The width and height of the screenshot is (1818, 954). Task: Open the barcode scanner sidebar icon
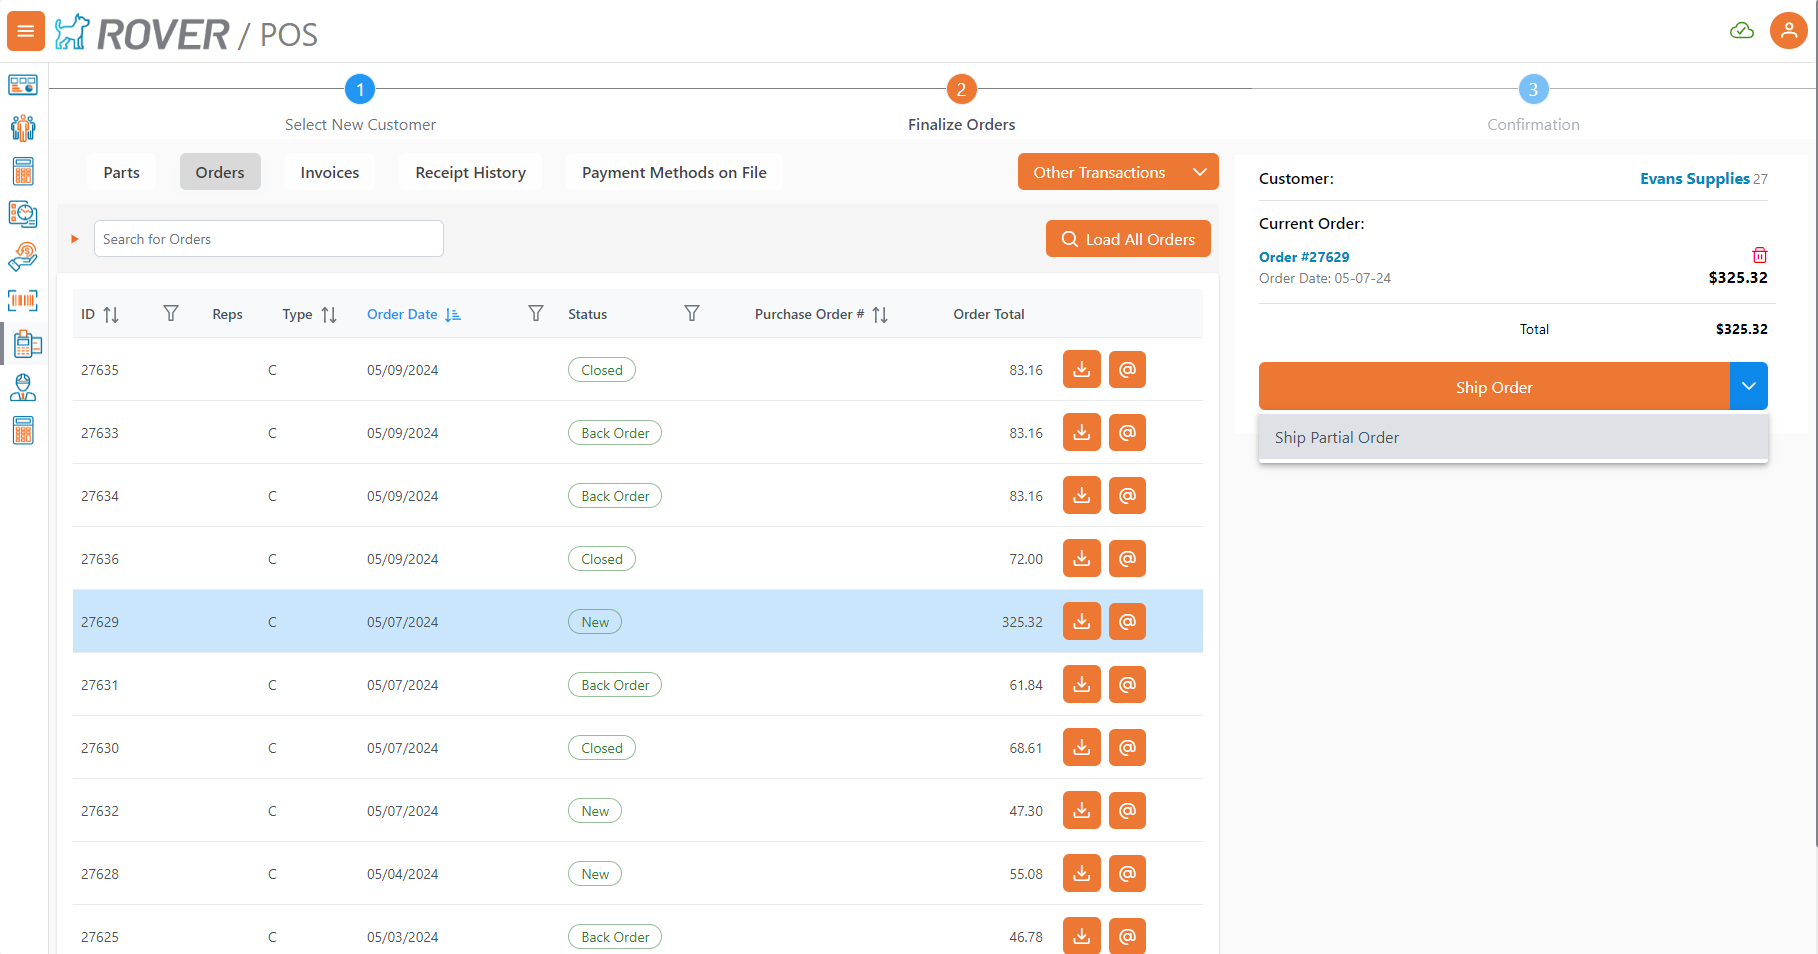23,301
